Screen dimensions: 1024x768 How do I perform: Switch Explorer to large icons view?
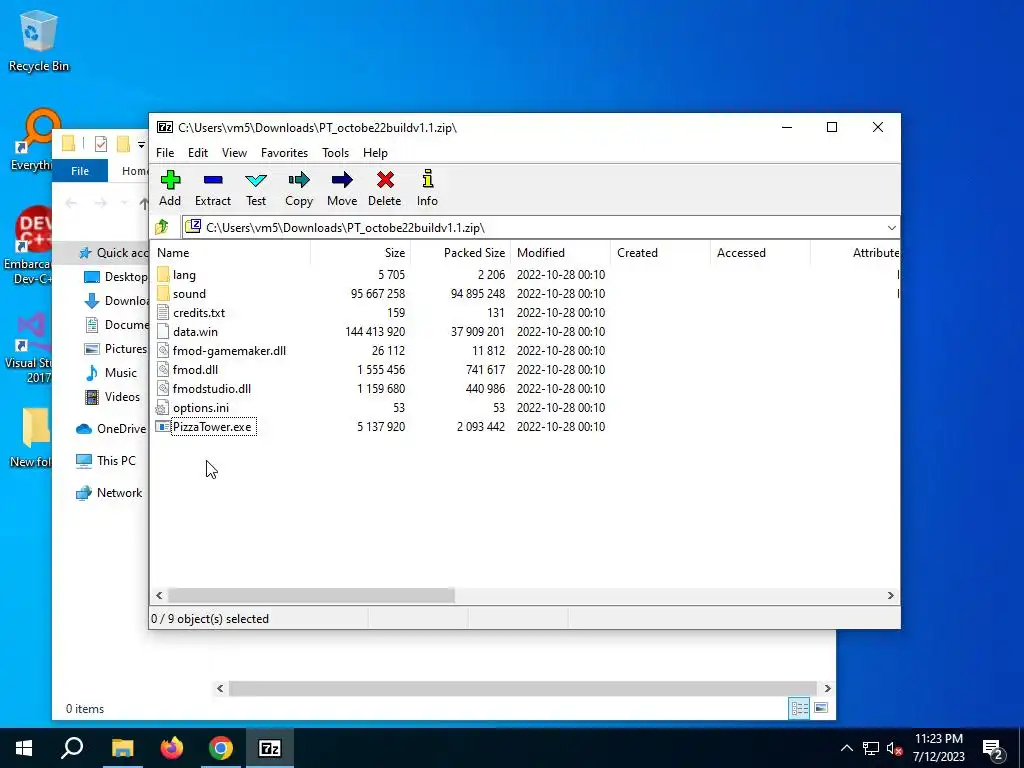pos(821,708)
